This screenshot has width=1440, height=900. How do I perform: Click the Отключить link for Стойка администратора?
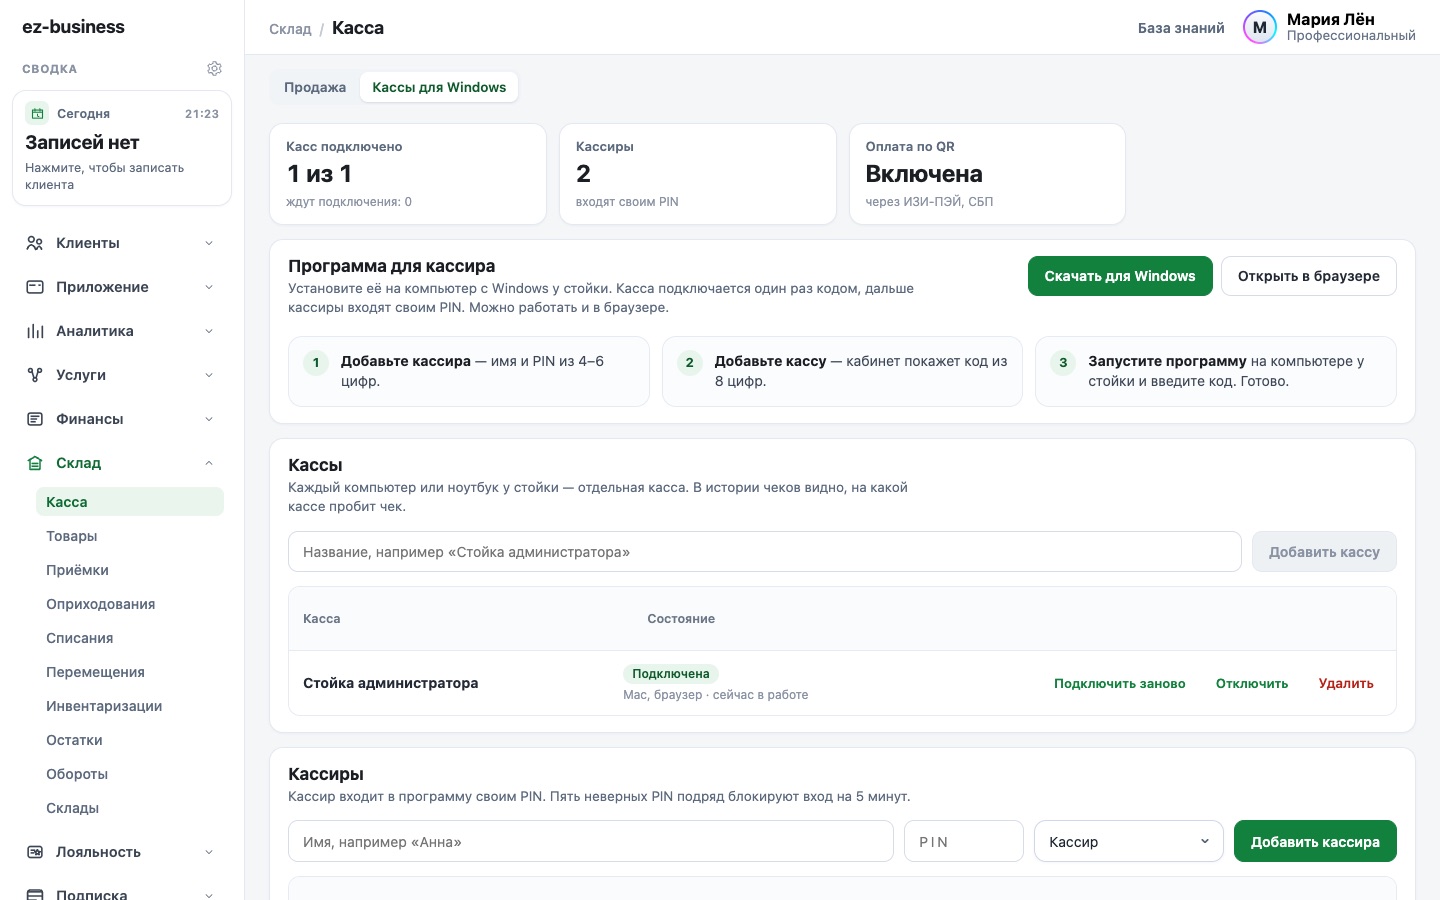1252,684
